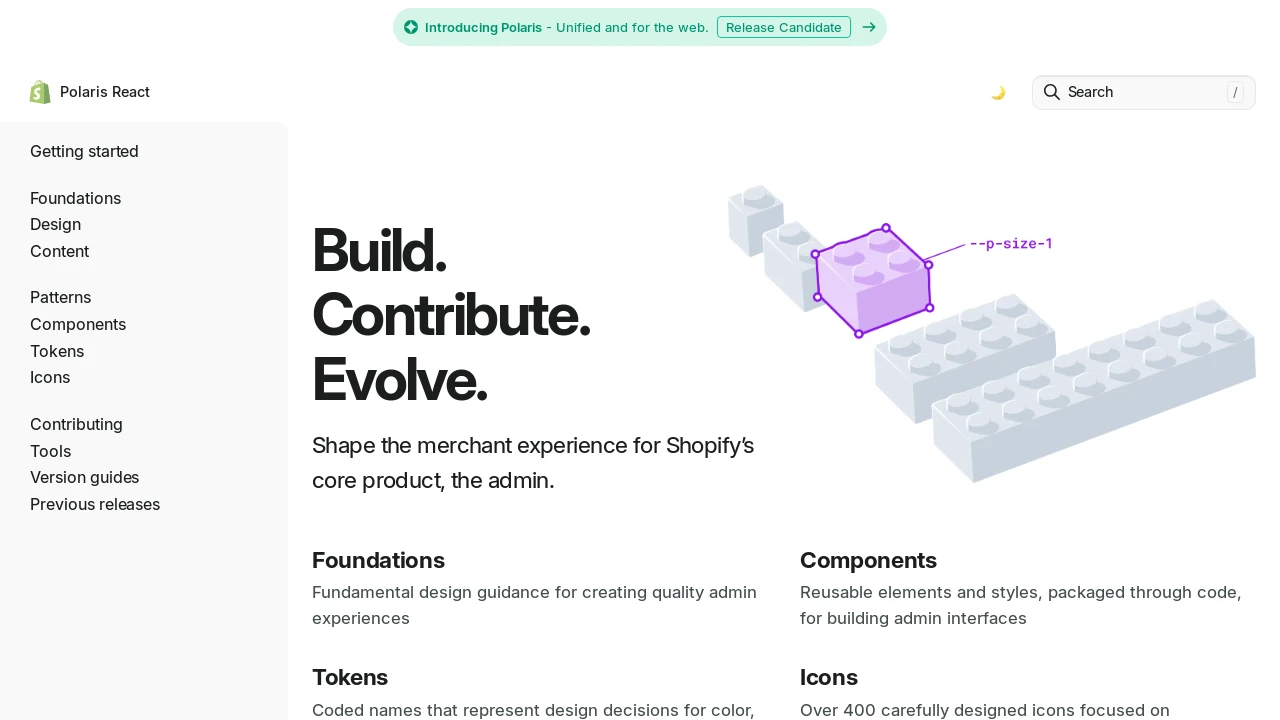Open the Foundations sidebar item
This screenshot has width=1280, height=720.
75,198
